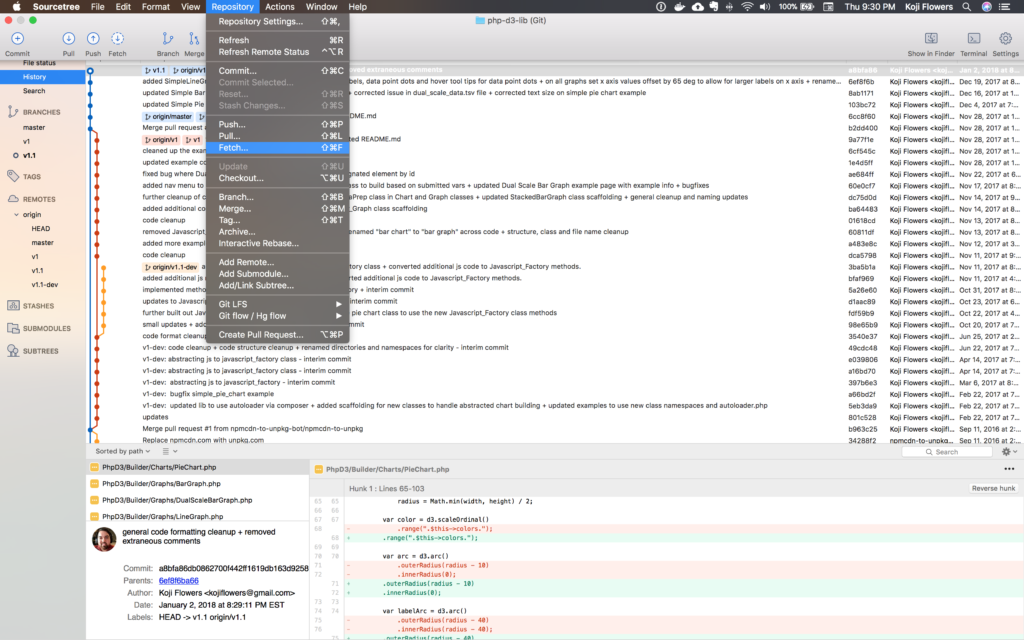Click the Reverse hunk button

click(x=993, y=488)
